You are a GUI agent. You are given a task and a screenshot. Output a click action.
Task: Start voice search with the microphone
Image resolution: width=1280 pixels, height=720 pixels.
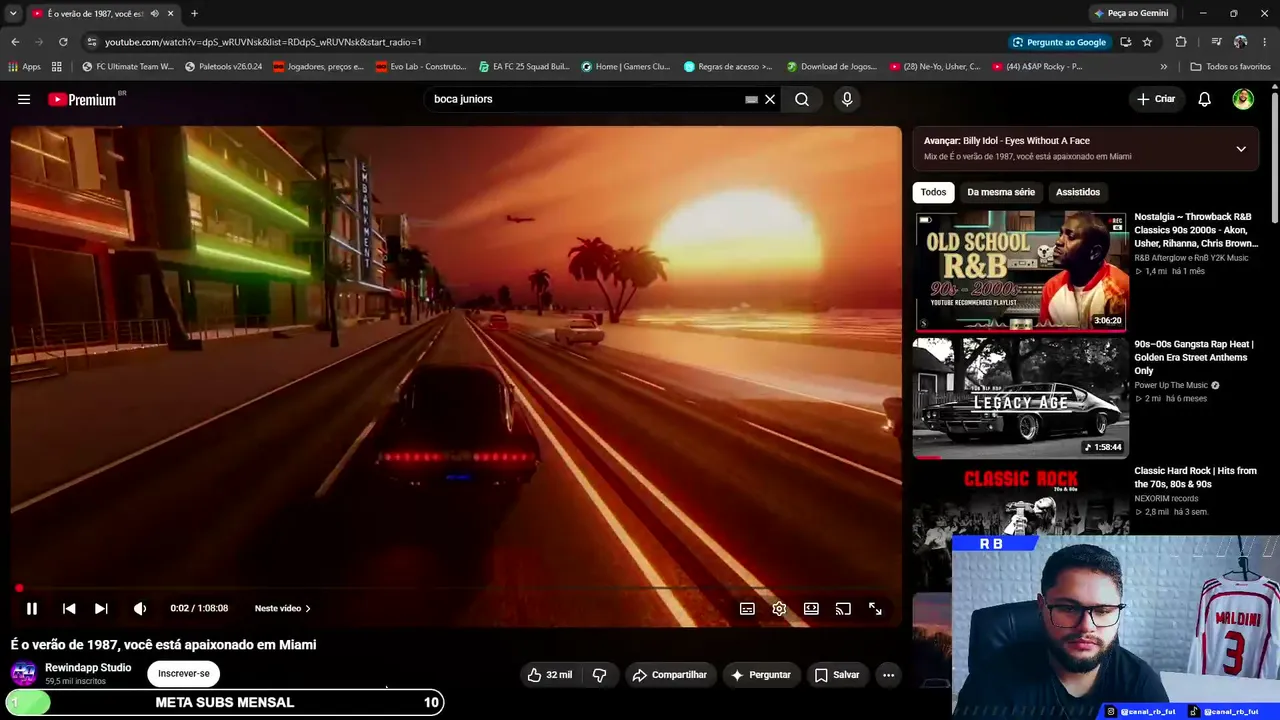847,99
